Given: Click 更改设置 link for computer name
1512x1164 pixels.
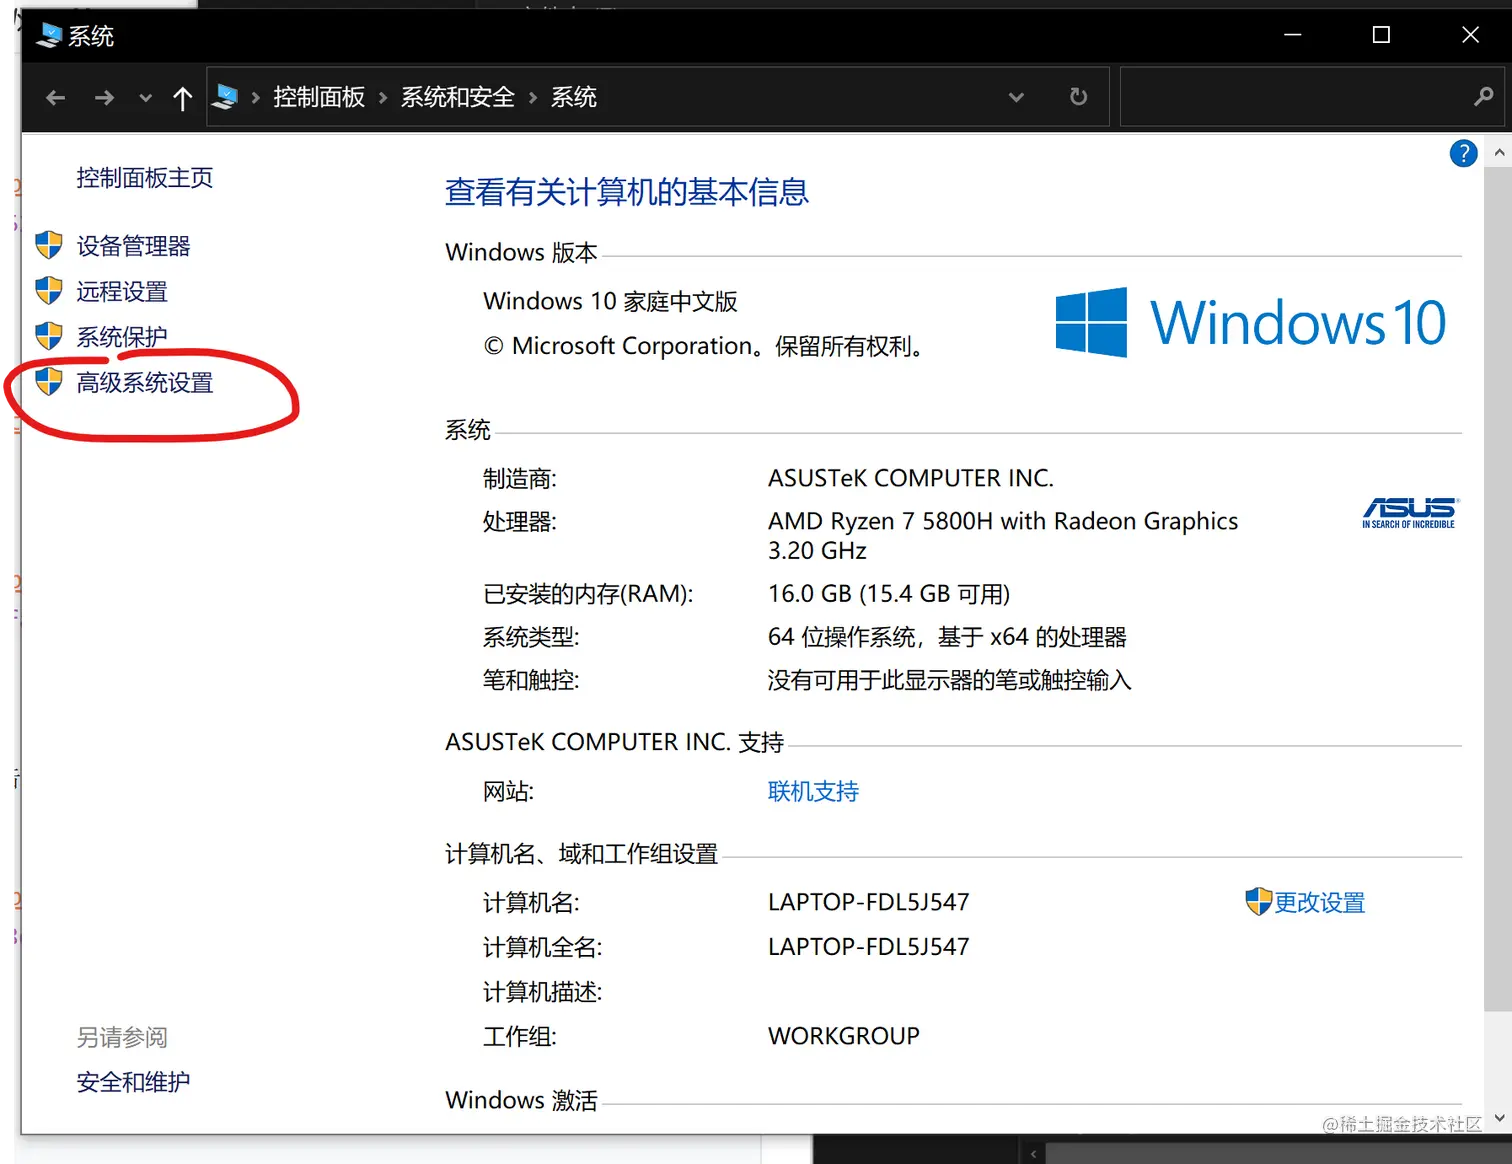Looking at the screenshot, I should [1319, 903].
